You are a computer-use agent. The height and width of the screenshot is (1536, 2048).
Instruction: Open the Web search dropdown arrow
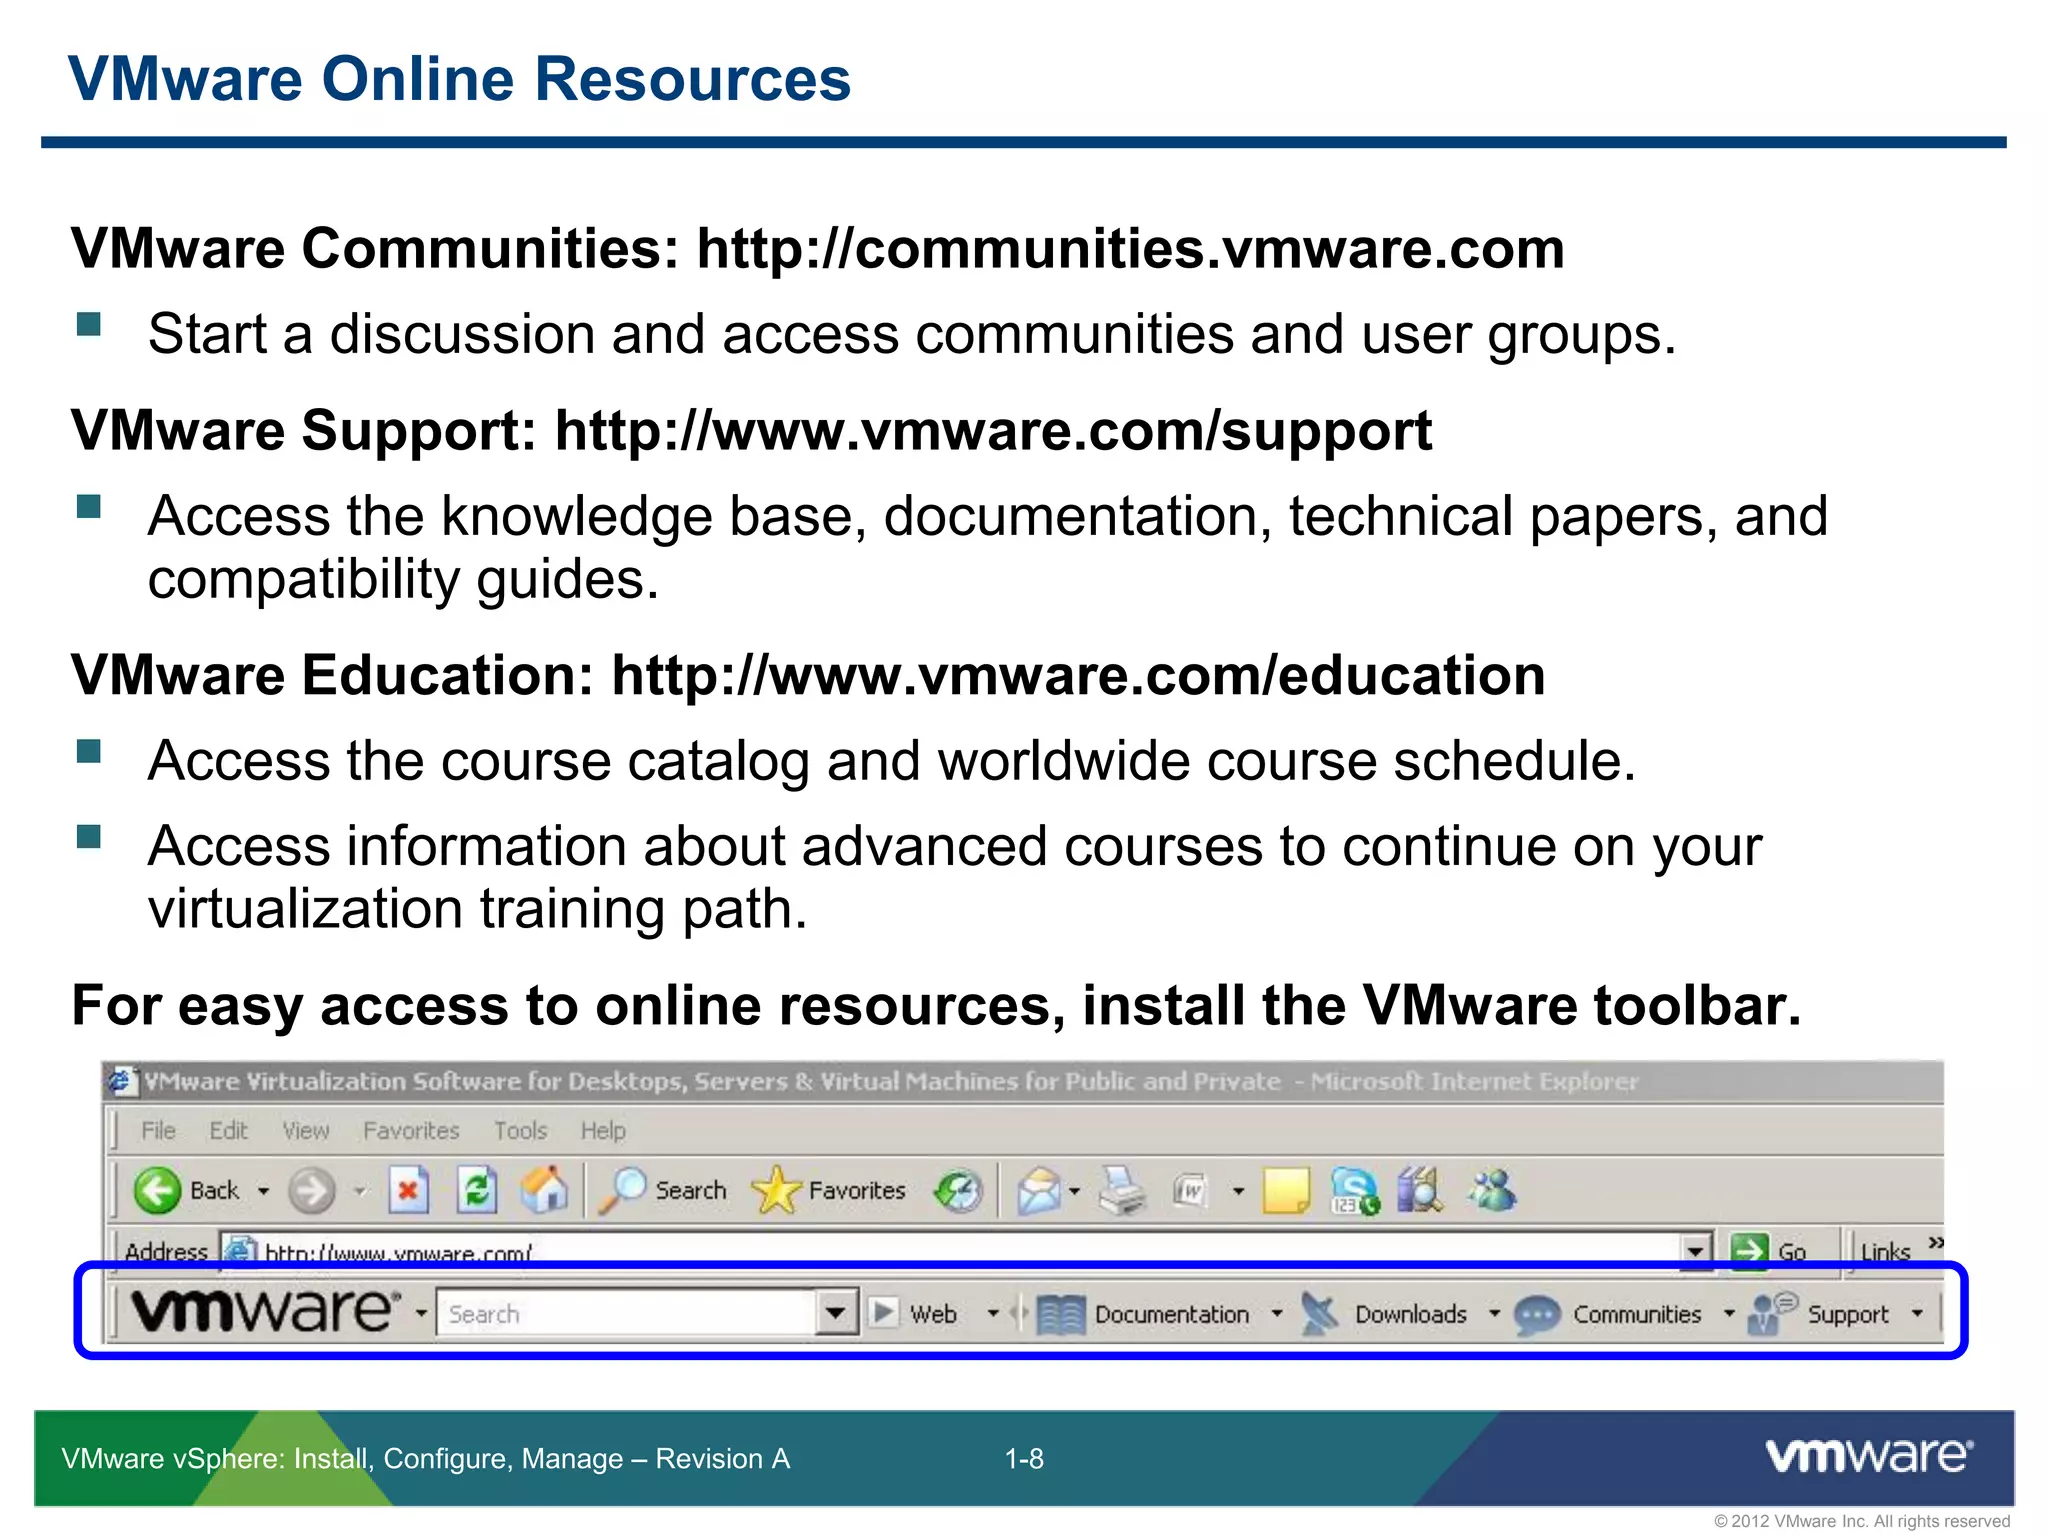(x=993, y=1313)
